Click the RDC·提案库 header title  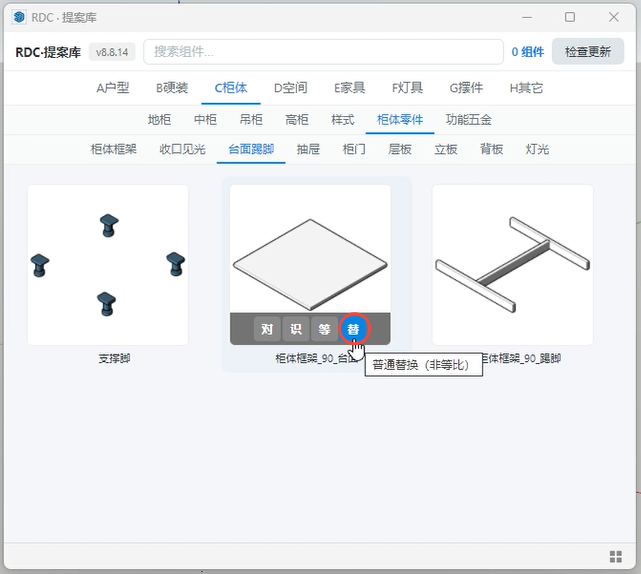point(48,52)
